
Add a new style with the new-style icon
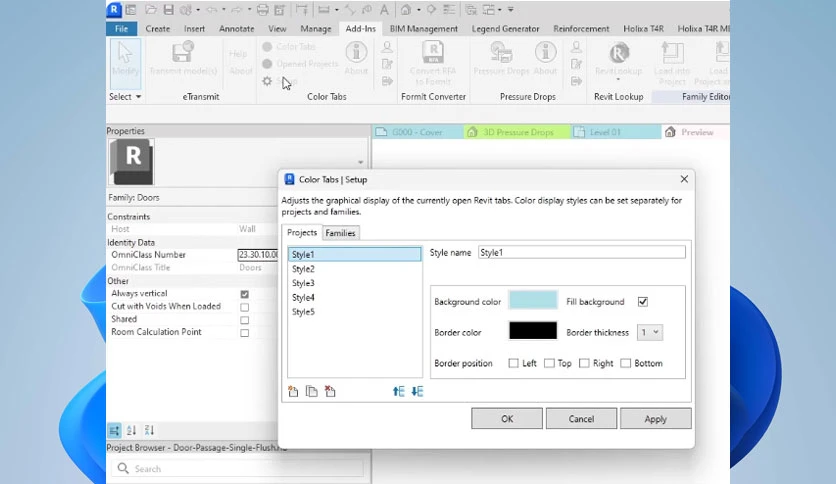(293, 391)
